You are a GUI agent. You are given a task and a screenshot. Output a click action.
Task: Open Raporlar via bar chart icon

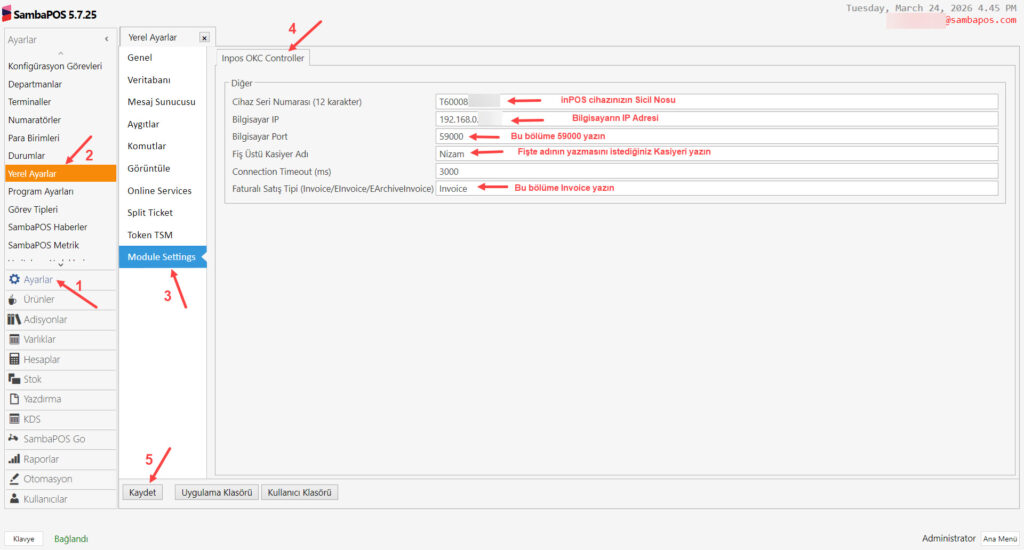tap(14, 459)
